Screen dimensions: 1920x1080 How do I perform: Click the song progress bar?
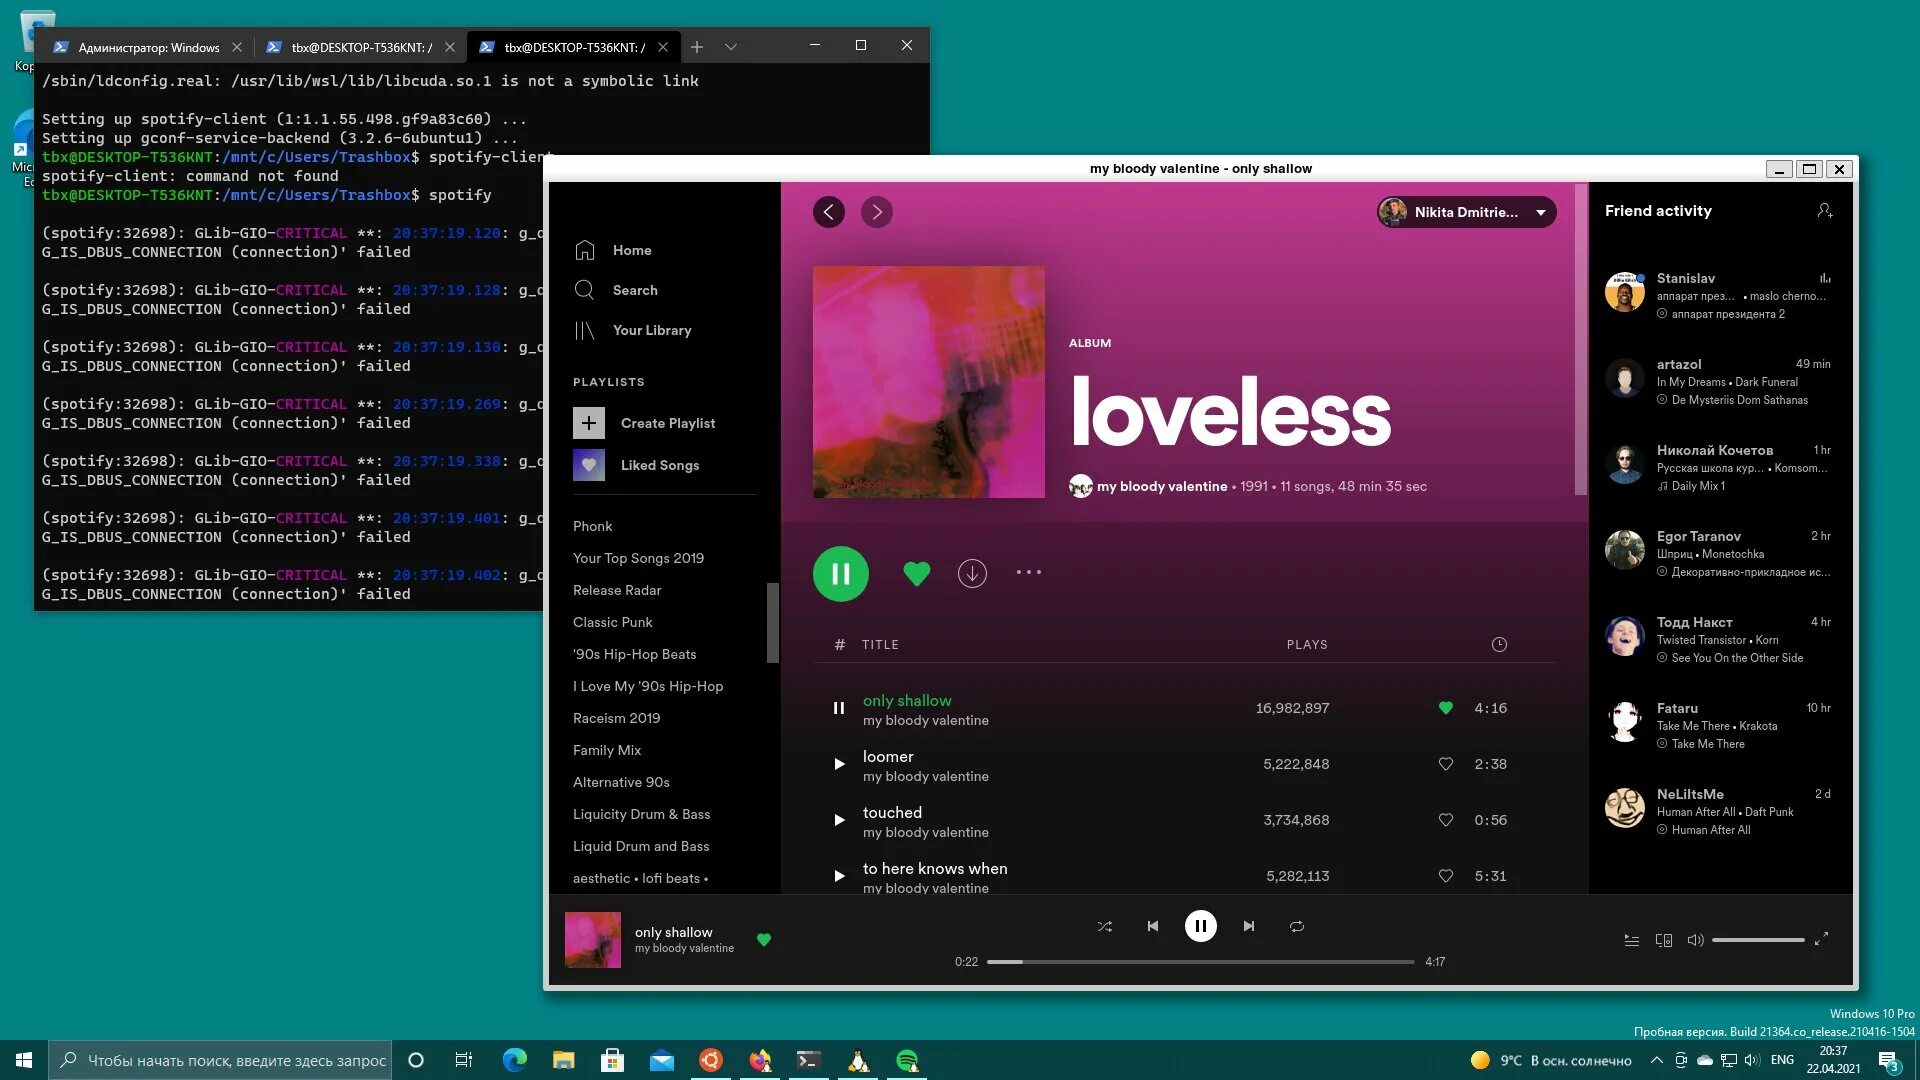[x=1200, y=962]
